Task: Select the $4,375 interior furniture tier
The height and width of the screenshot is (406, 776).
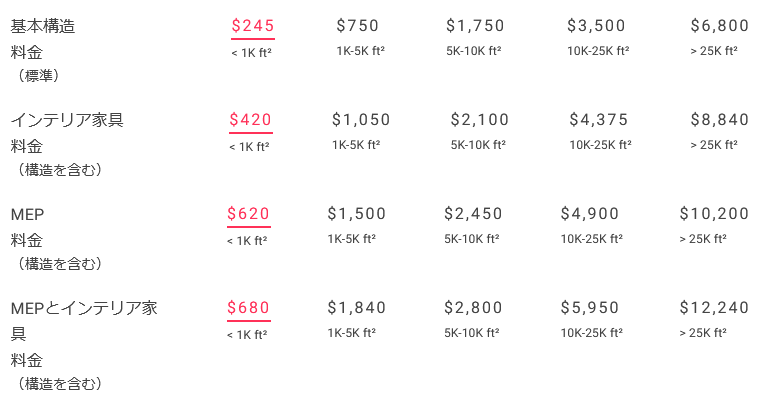Action: pyautogui.click(x=599, y=120)
